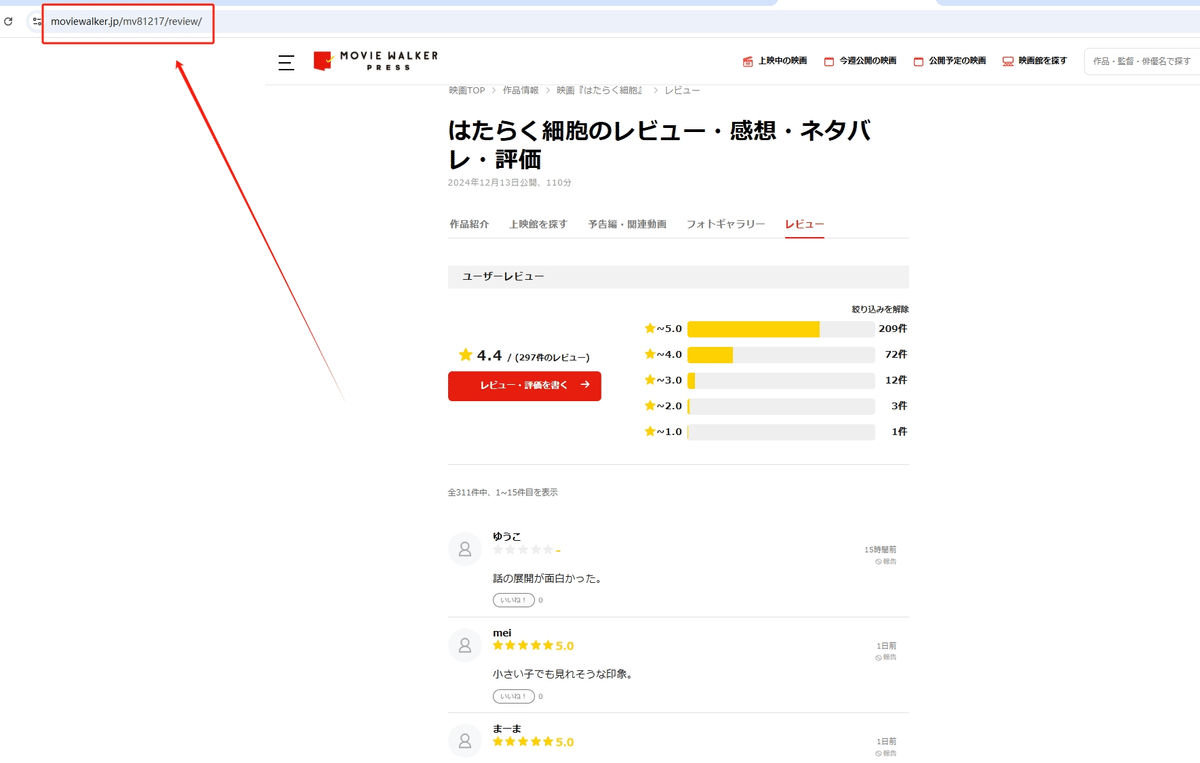The width and height of the screenshot is (1200, 763).
Task: Switch to 上映館を探す tab
Action: (x=538, y=224)
